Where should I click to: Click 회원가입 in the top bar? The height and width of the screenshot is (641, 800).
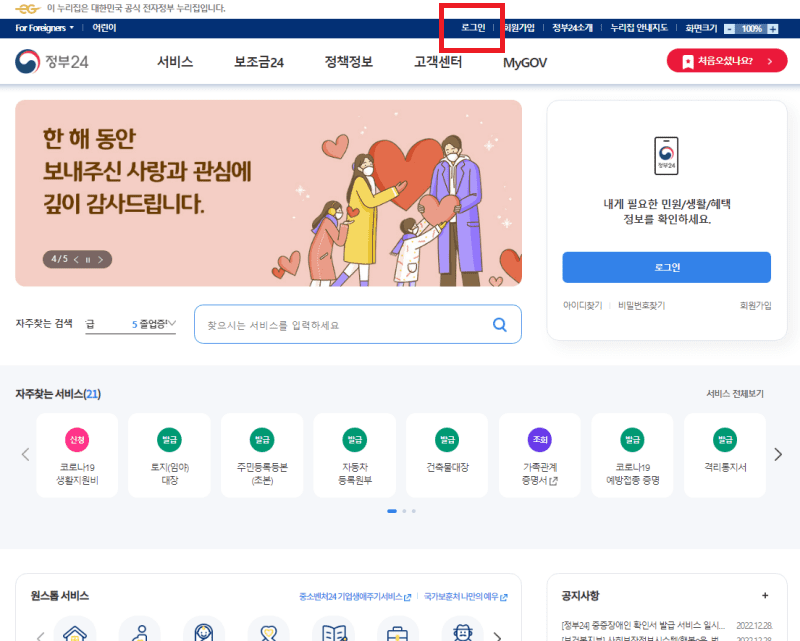coord(519,28)
